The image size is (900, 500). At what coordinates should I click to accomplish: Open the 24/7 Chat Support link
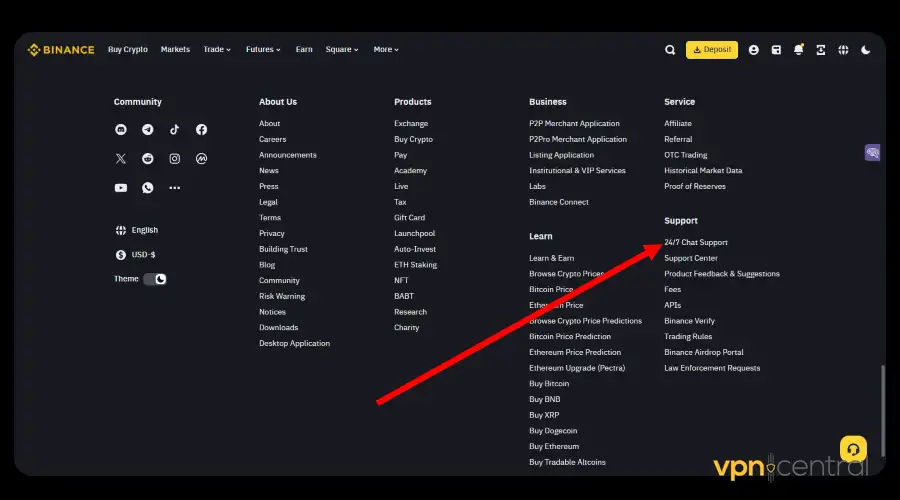696,243
